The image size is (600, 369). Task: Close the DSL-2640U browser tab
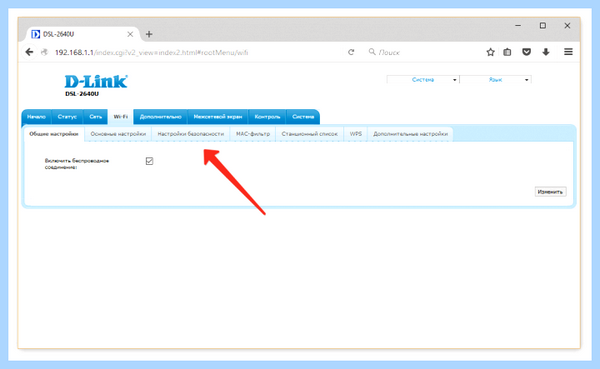[x=130, y=34]
